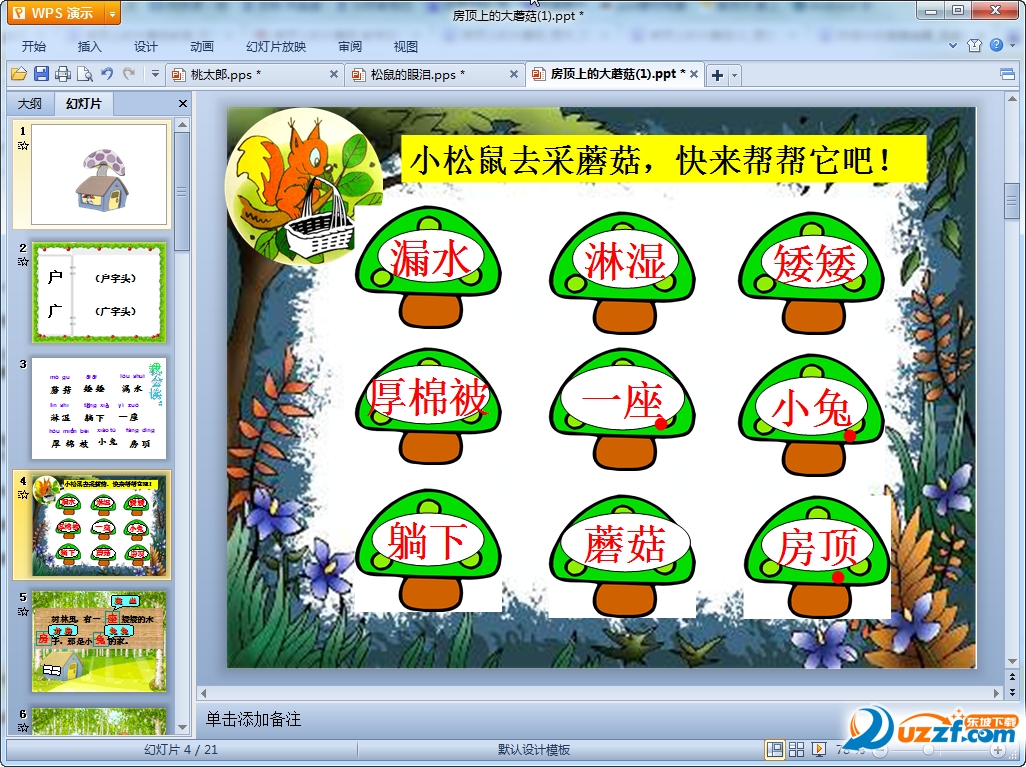The width and height of the screenshot is (1026, 767).
Task: Click the zoom in plus button
Action: coord(998,750)
